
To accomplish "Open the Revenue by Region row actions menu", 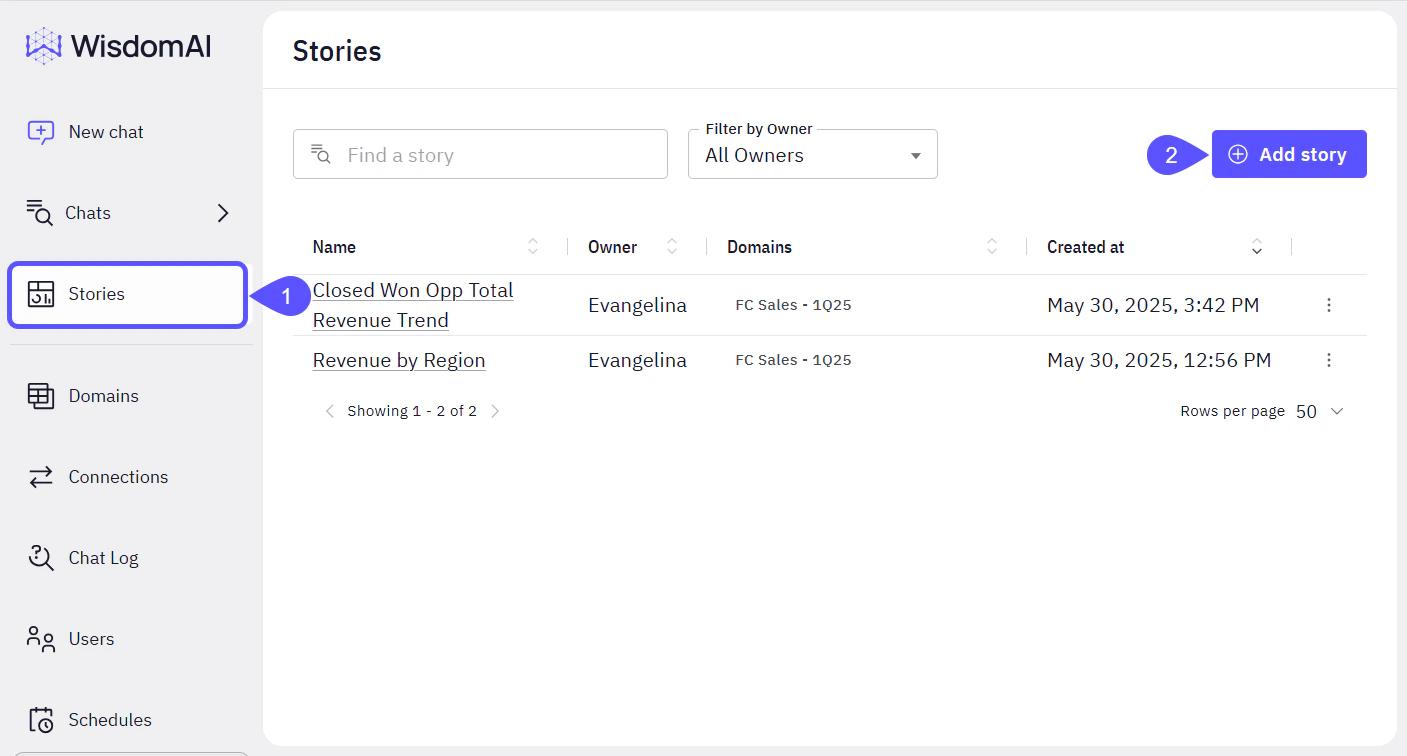I will (1329, 359).
